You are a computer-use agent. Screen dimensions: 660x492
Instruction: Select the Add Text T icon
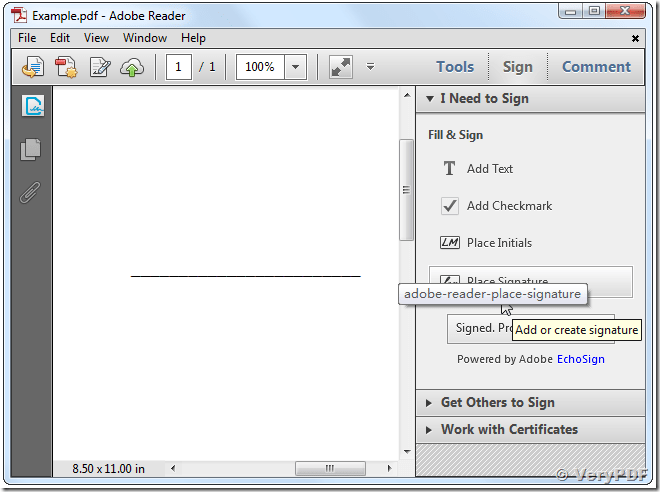[450, 168]
